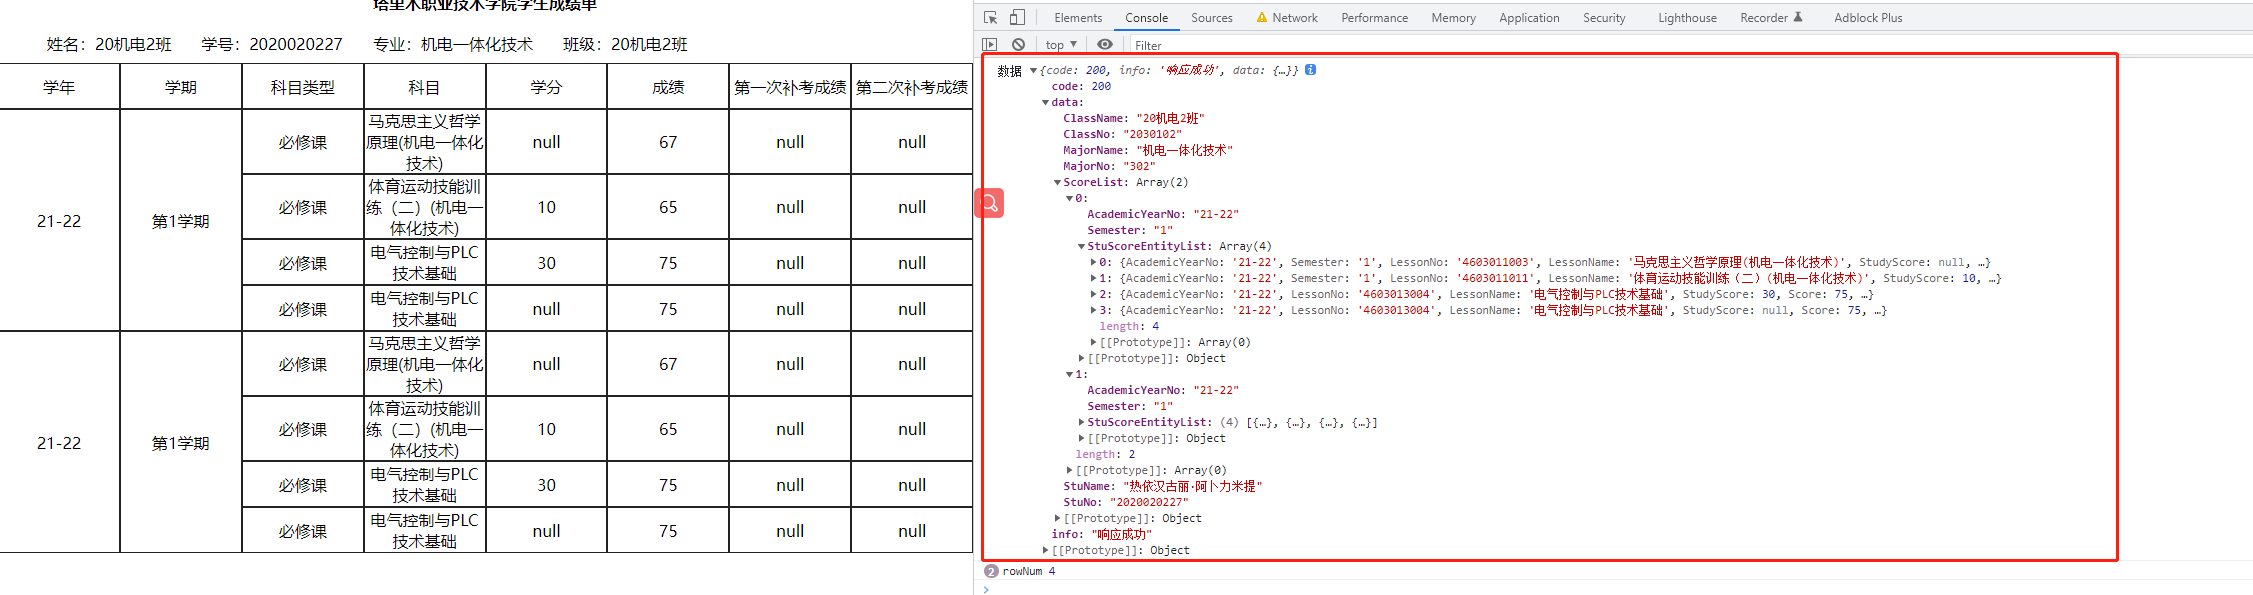
Task: Click the Recorder flask icon
Action: (1798, 17)
